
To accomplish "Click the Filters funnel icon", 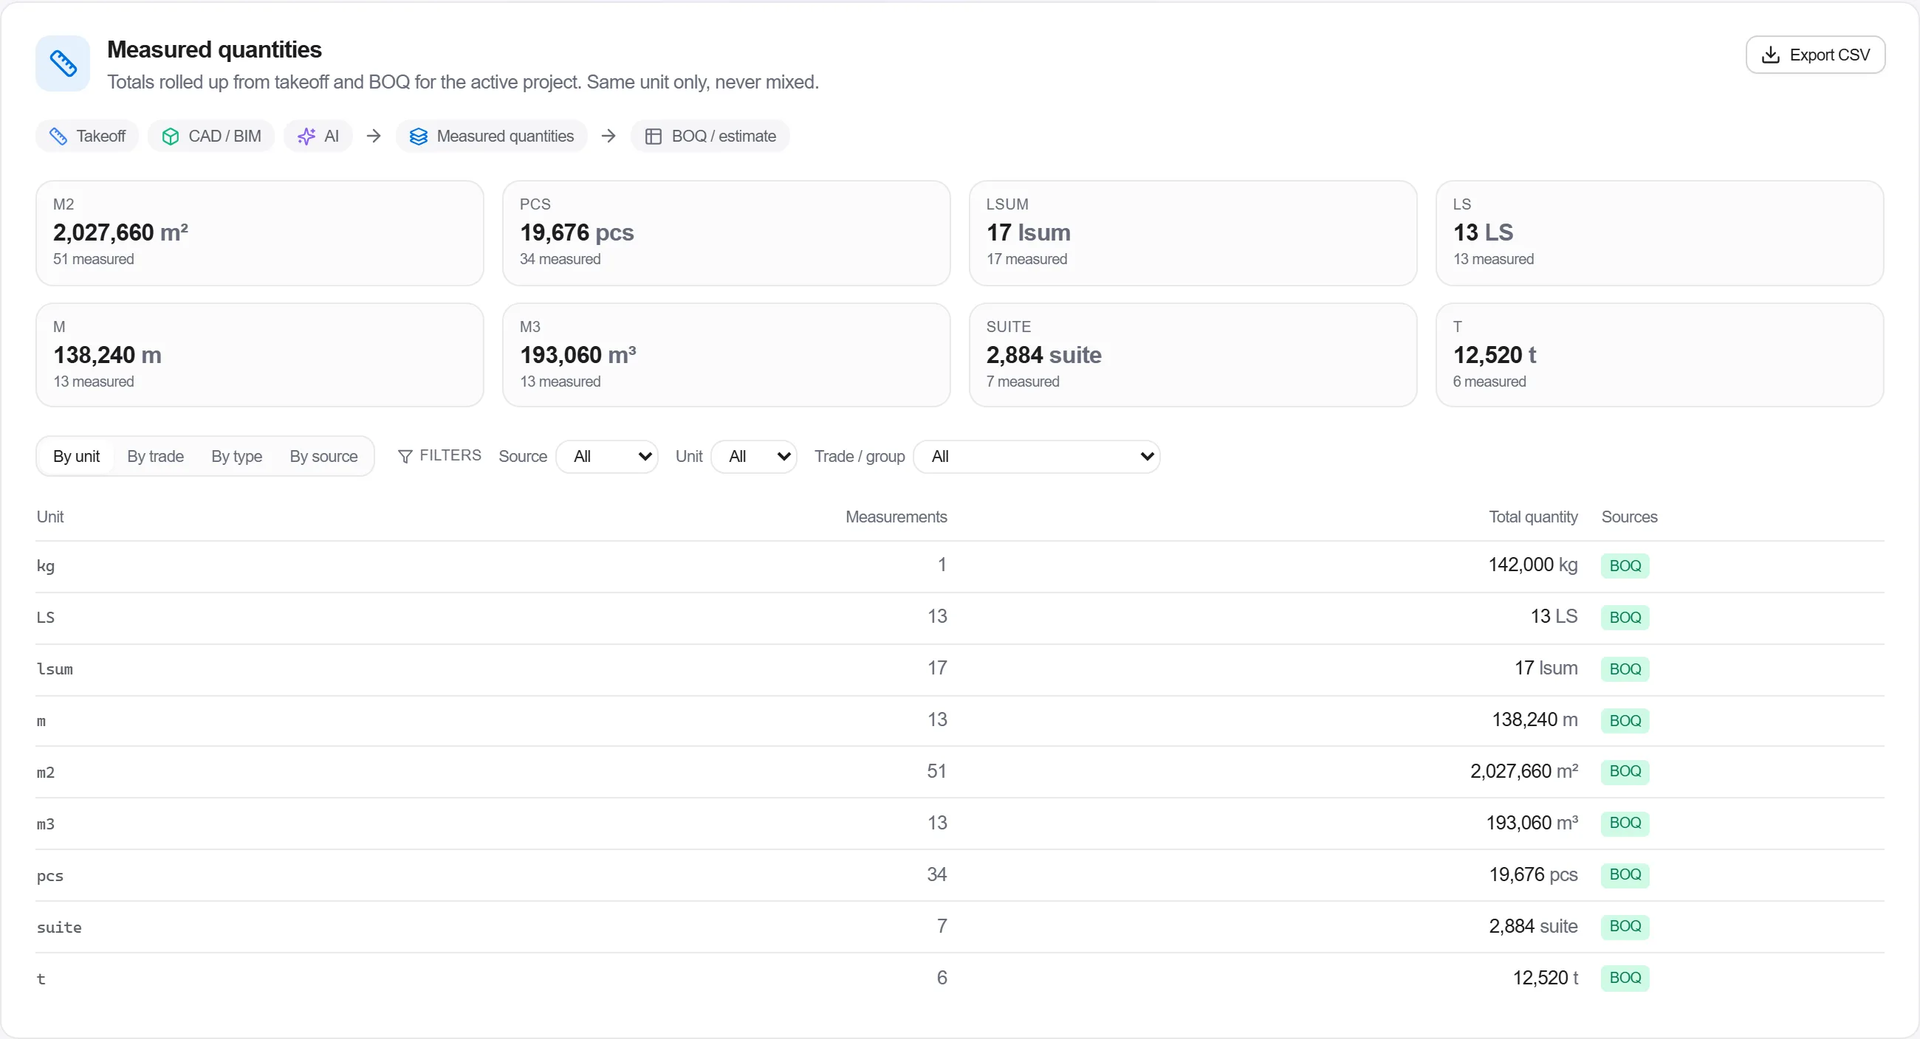I will pyautogui.click(x=405, y=456).
